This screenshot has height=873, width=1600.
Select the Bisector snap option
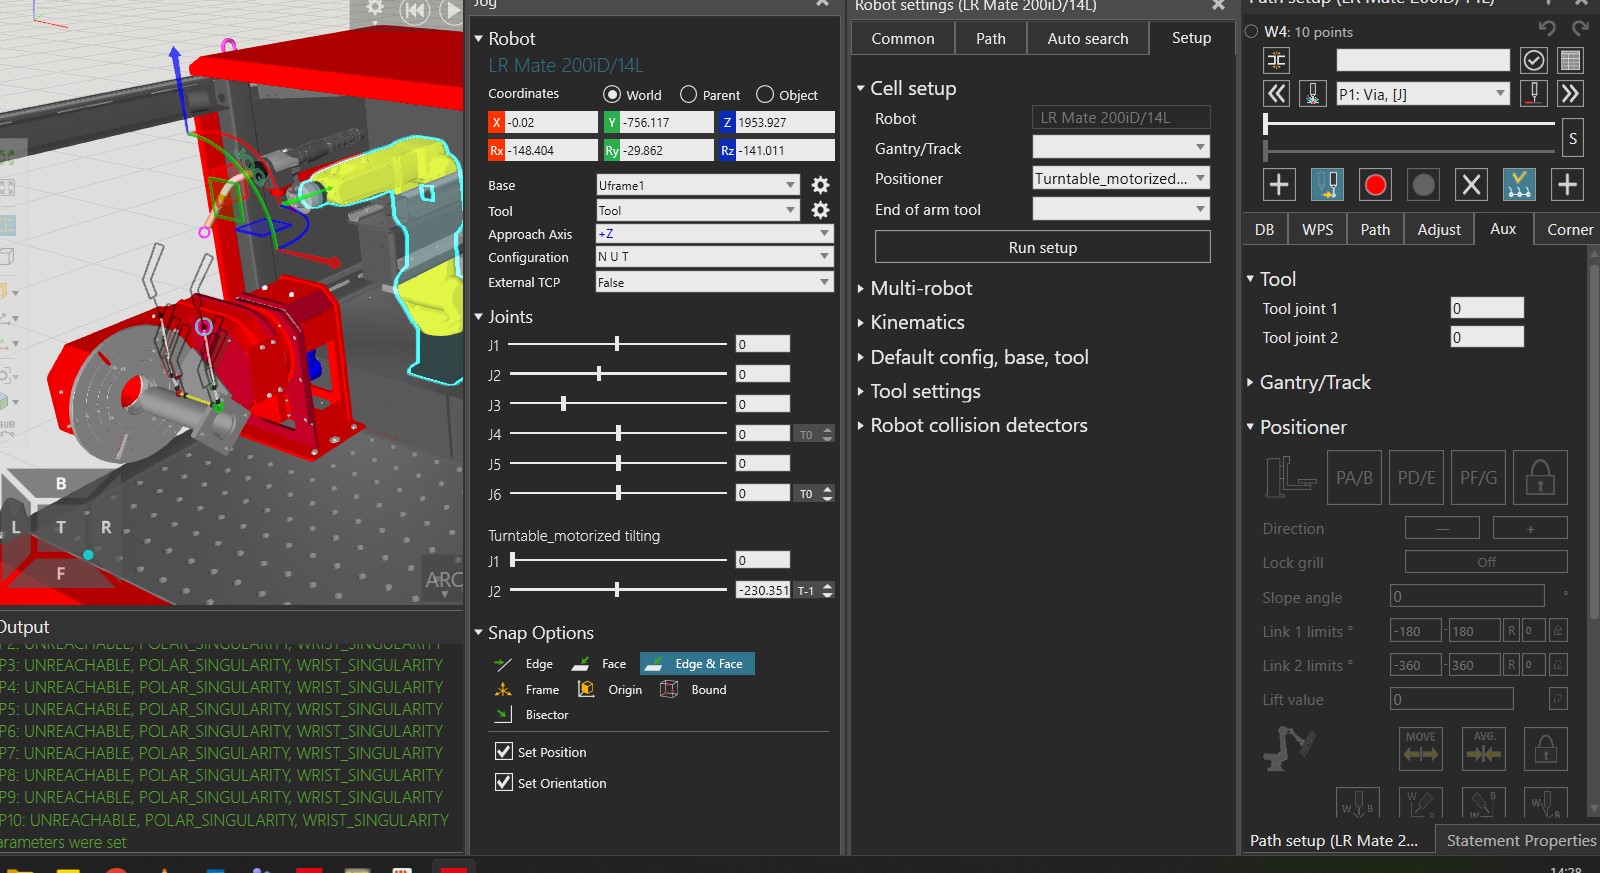pos(534,715)
